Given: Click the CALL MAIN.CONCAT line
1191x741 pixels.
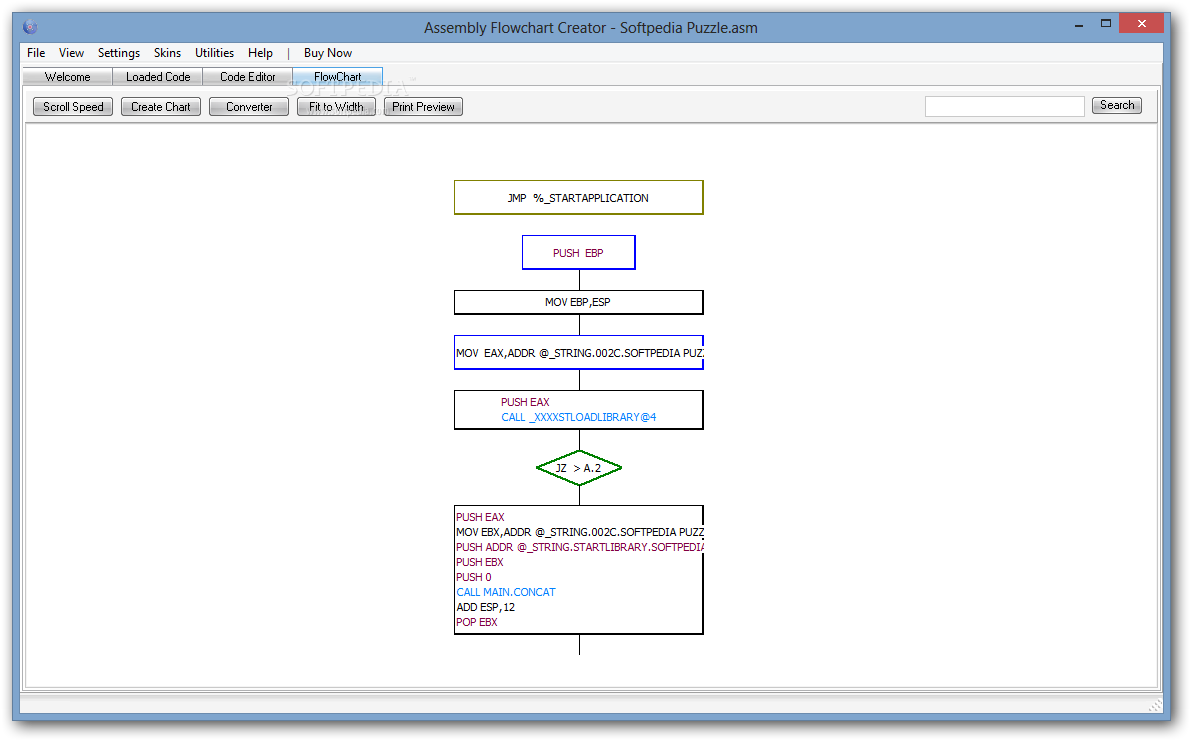Looking at the screenshot, I should click(506, 592).
